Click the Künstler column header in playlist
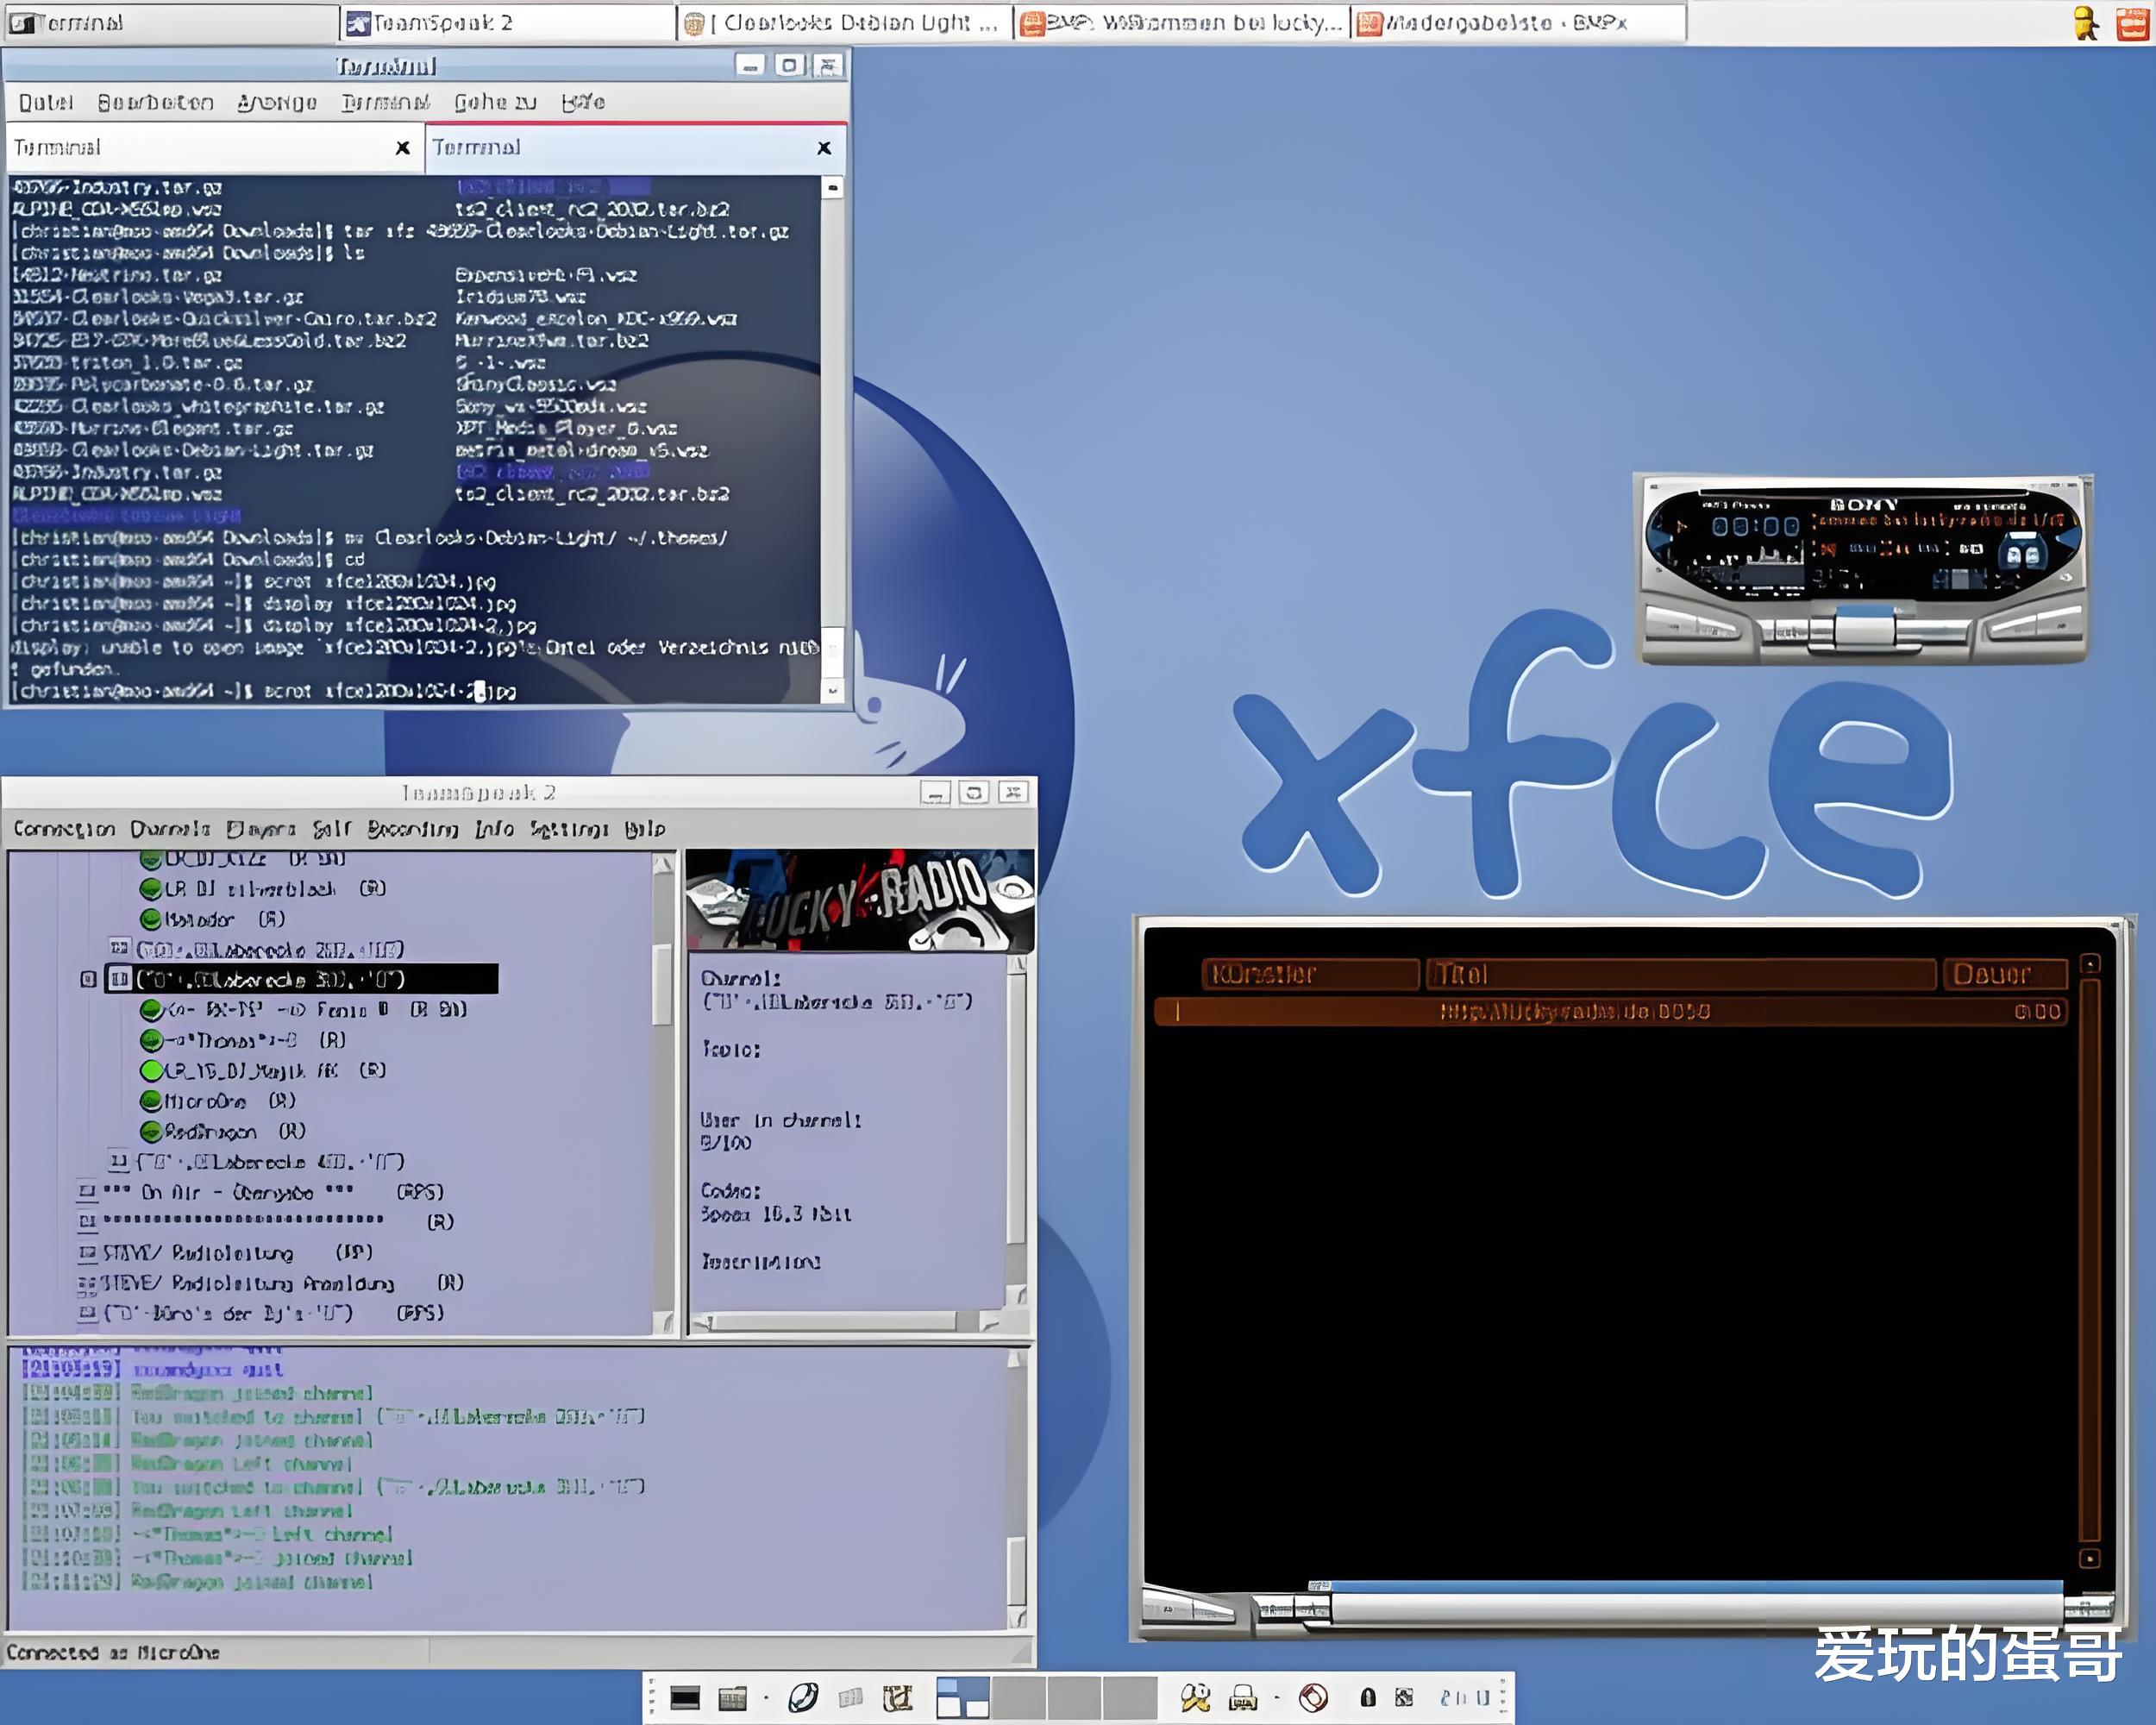 tap(1311, 974)
